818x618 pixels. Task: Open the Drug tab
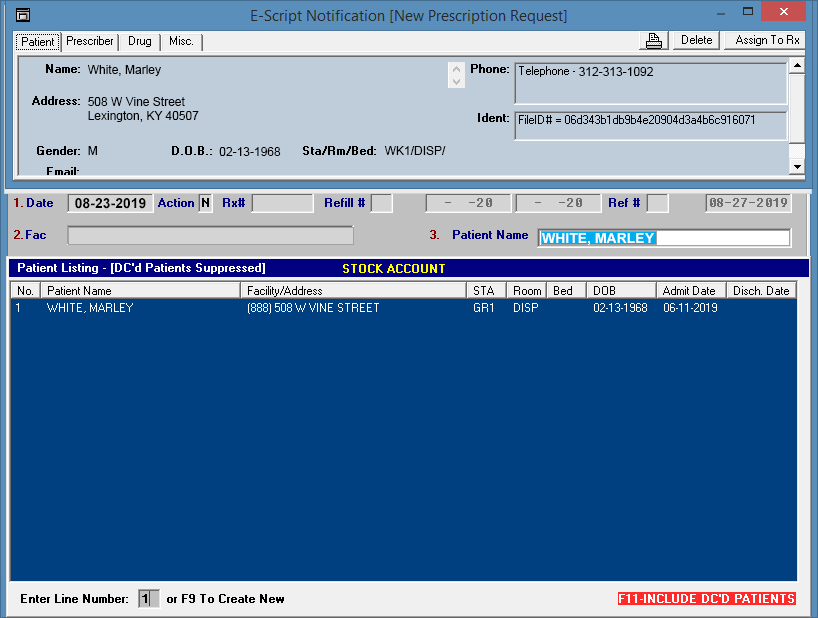pyautogui.click(x=139, y=41)
